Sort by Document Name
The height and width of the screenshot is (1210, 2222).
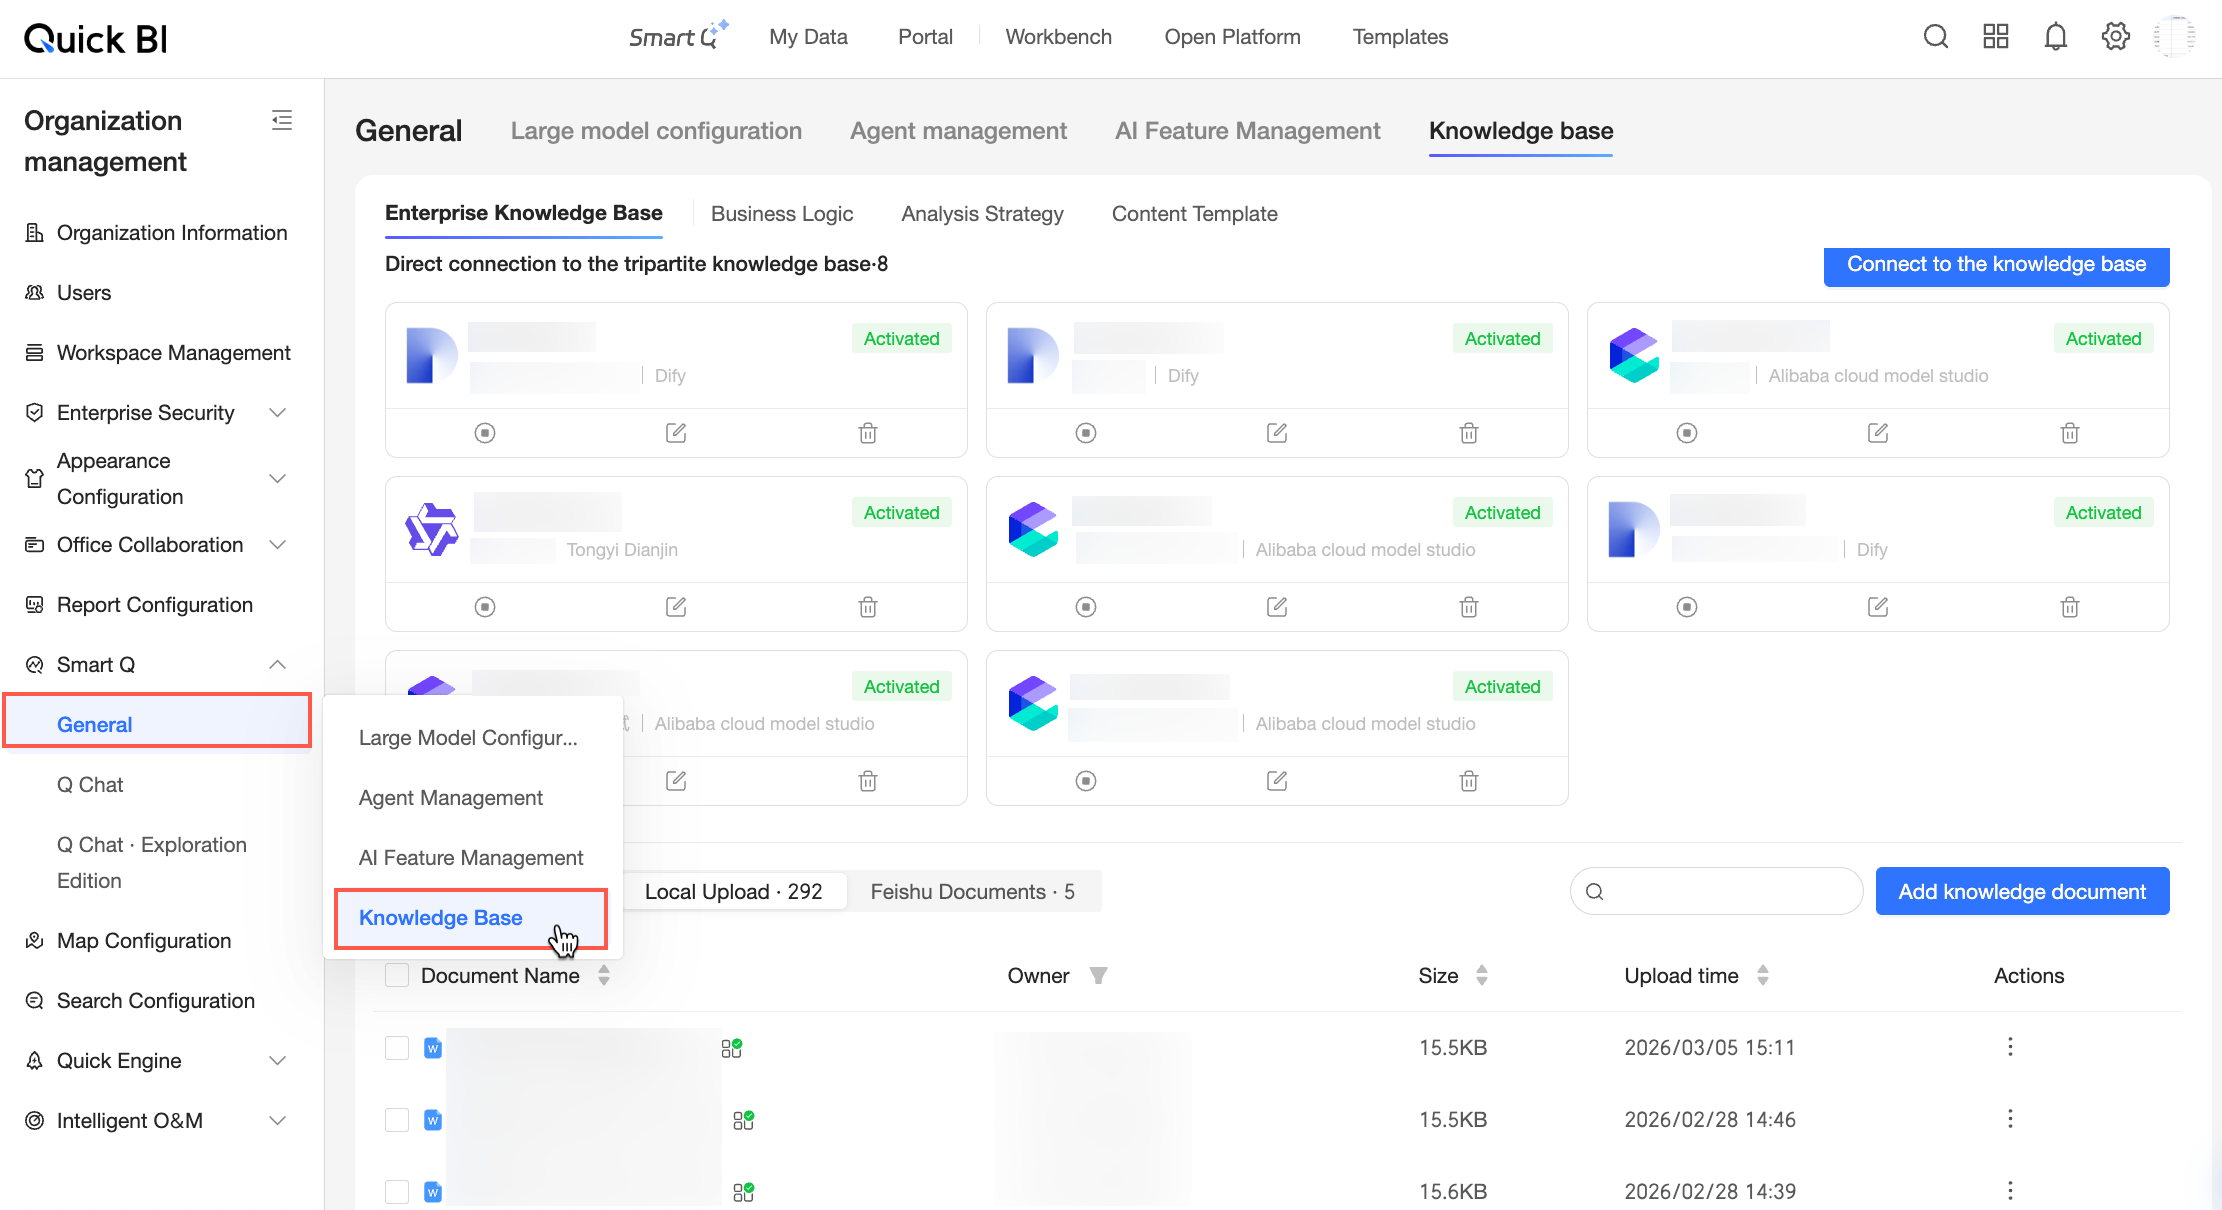pos(604,976)
